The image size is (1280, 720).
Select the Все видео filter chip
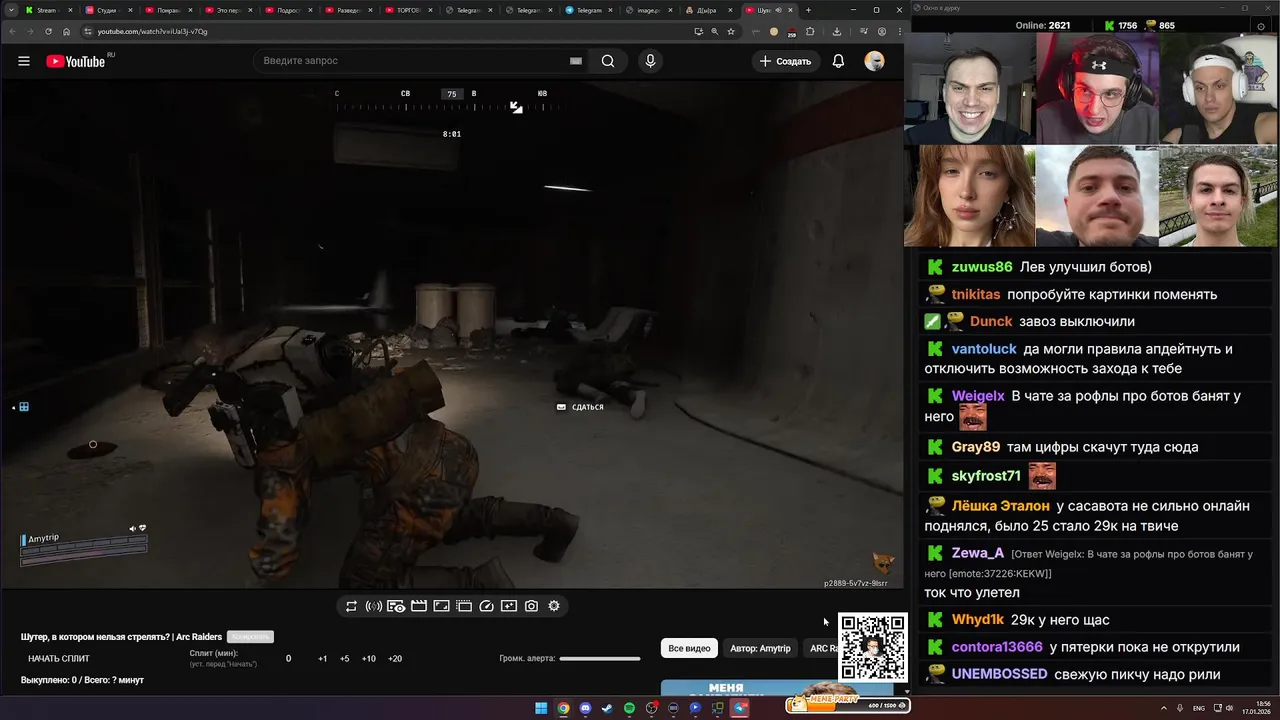click(689, 648)
